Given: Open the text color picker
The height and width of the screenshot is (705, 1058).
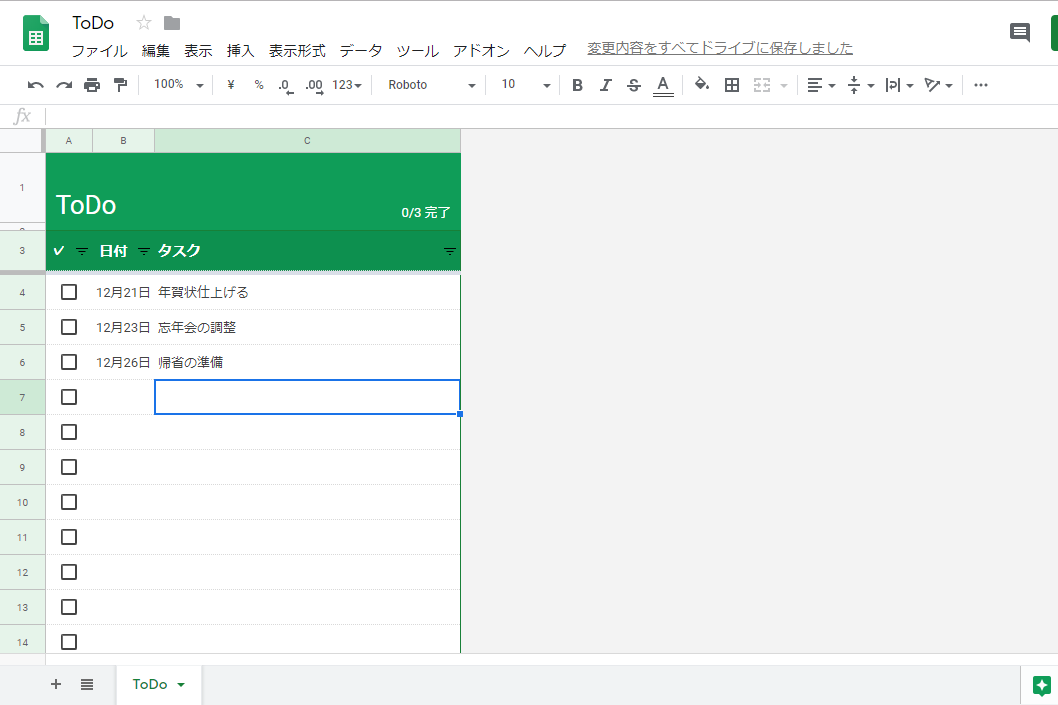Looking at the screenshot, I should 663,86.
